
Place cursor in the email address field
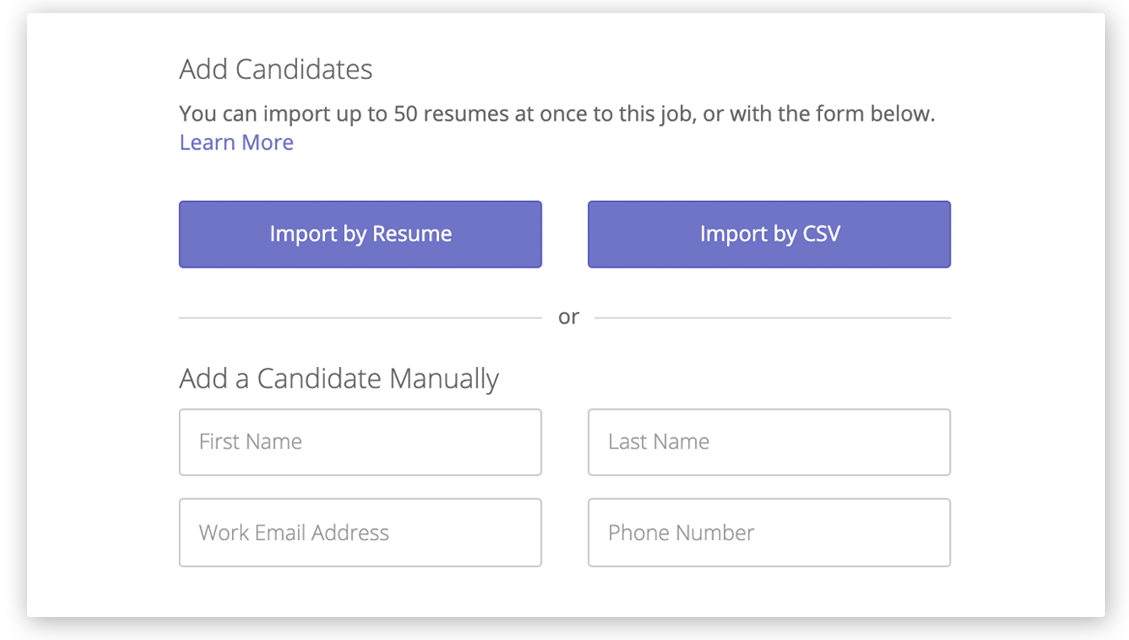point(360,532)
